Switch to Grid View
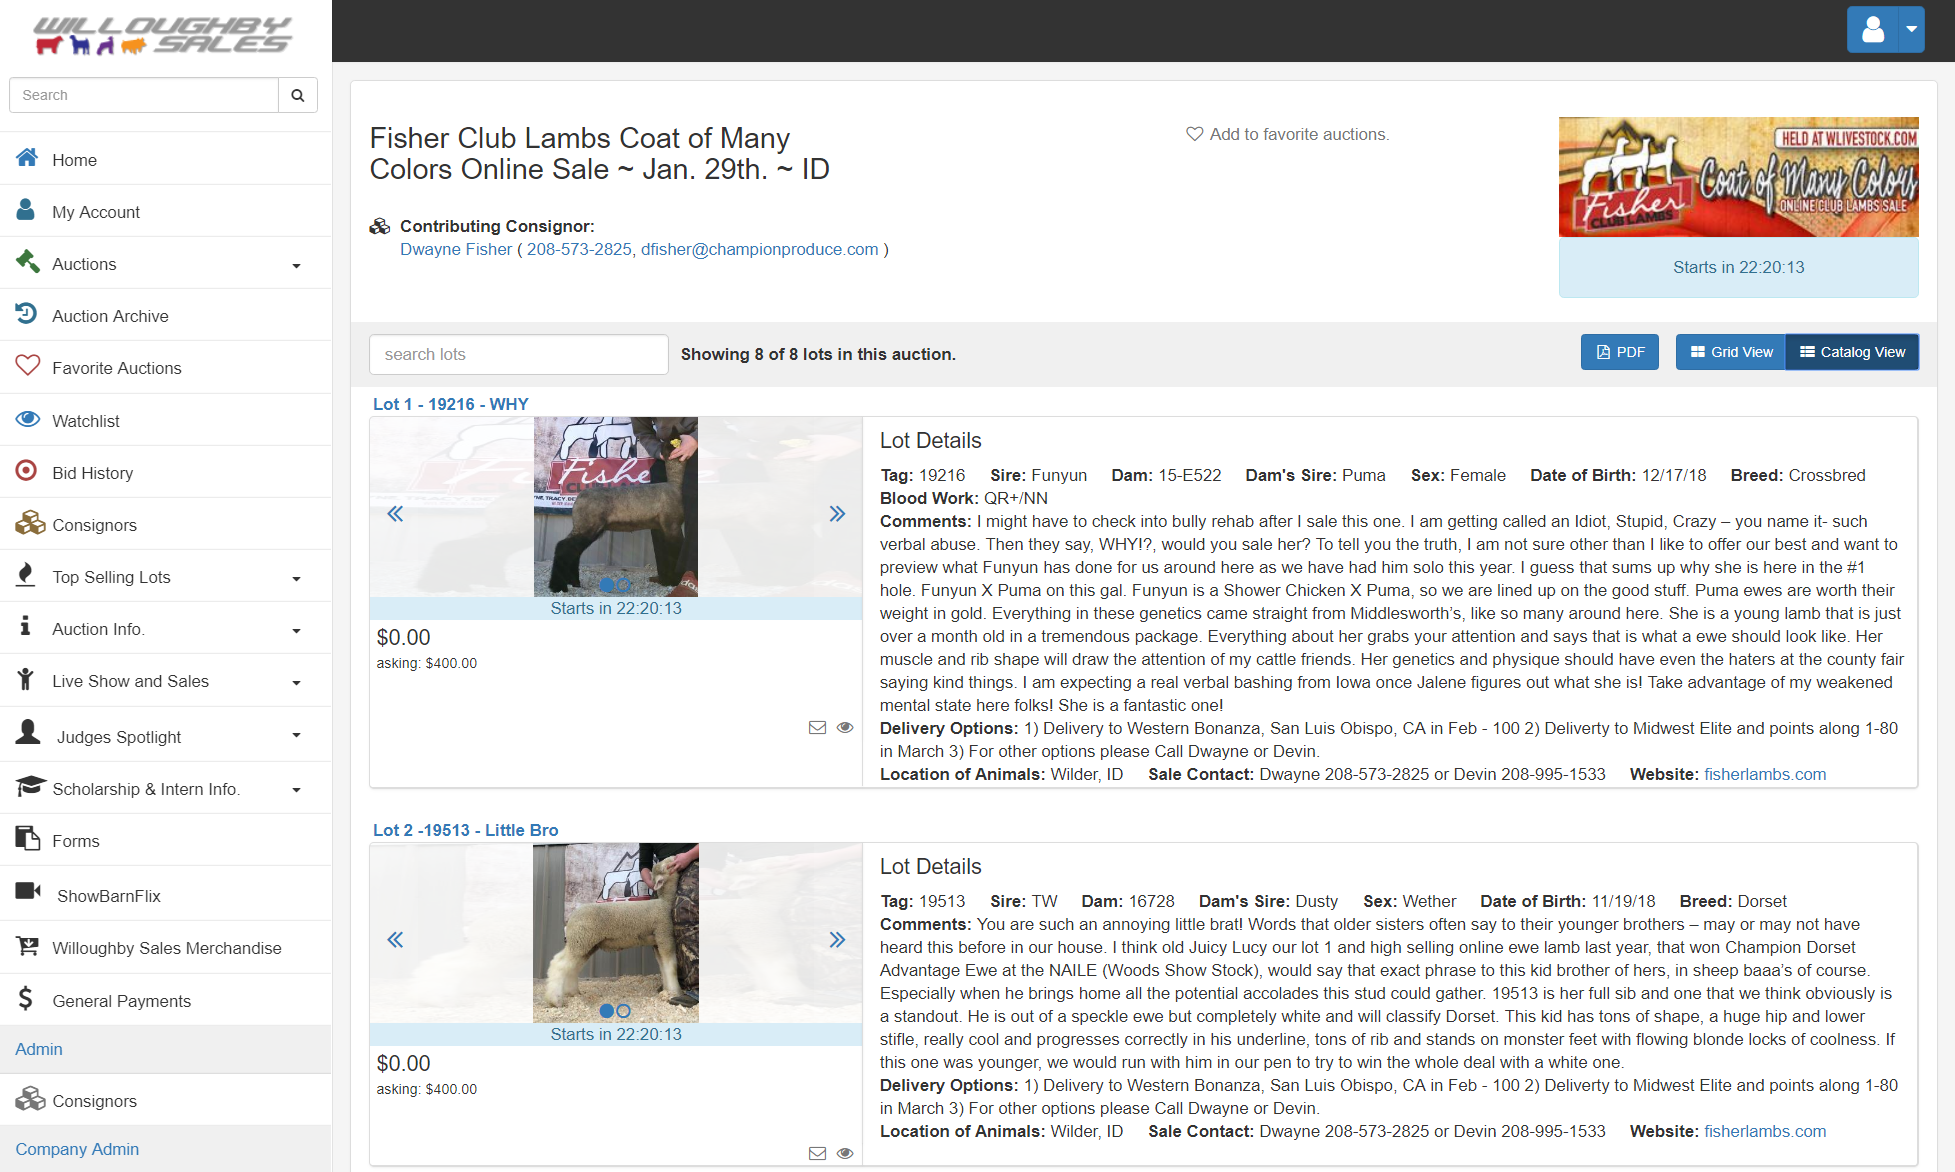 click(1731, 352)
